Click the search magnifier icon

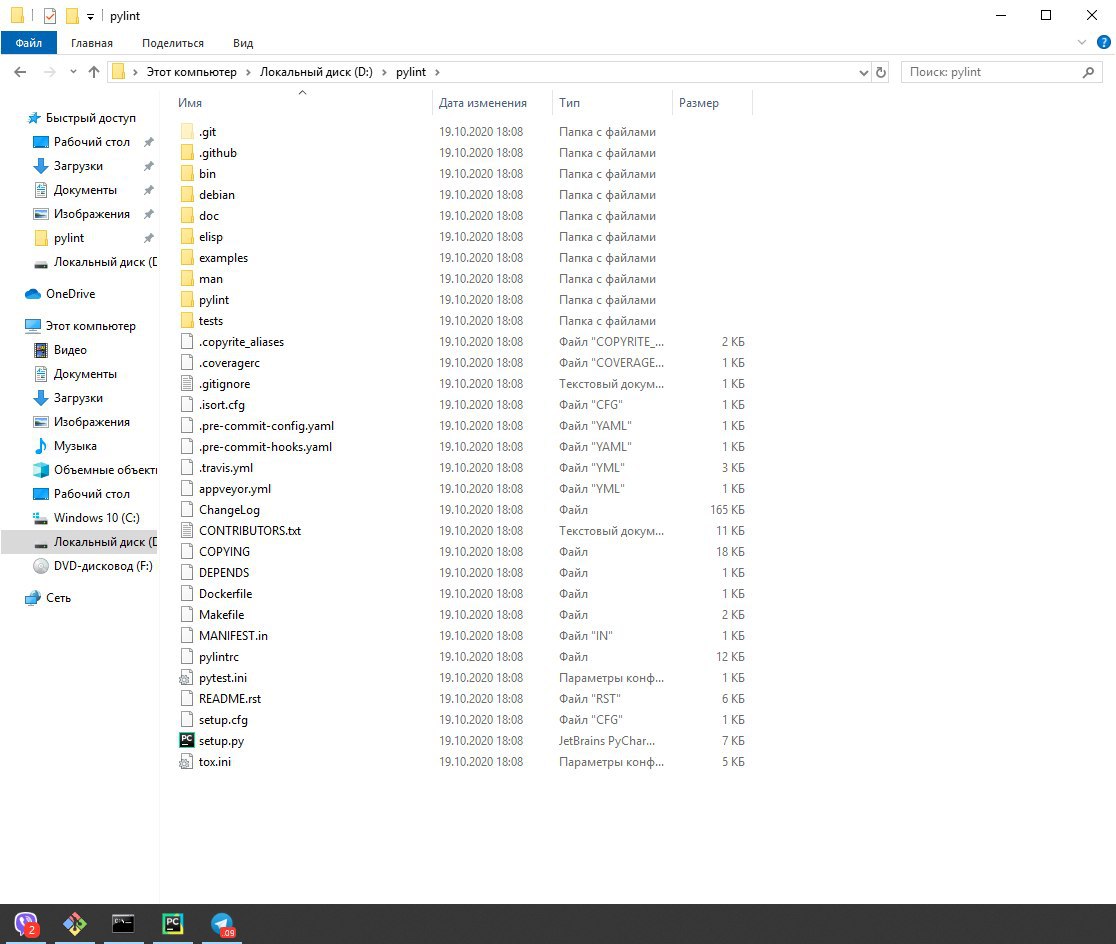(1088, 72)
